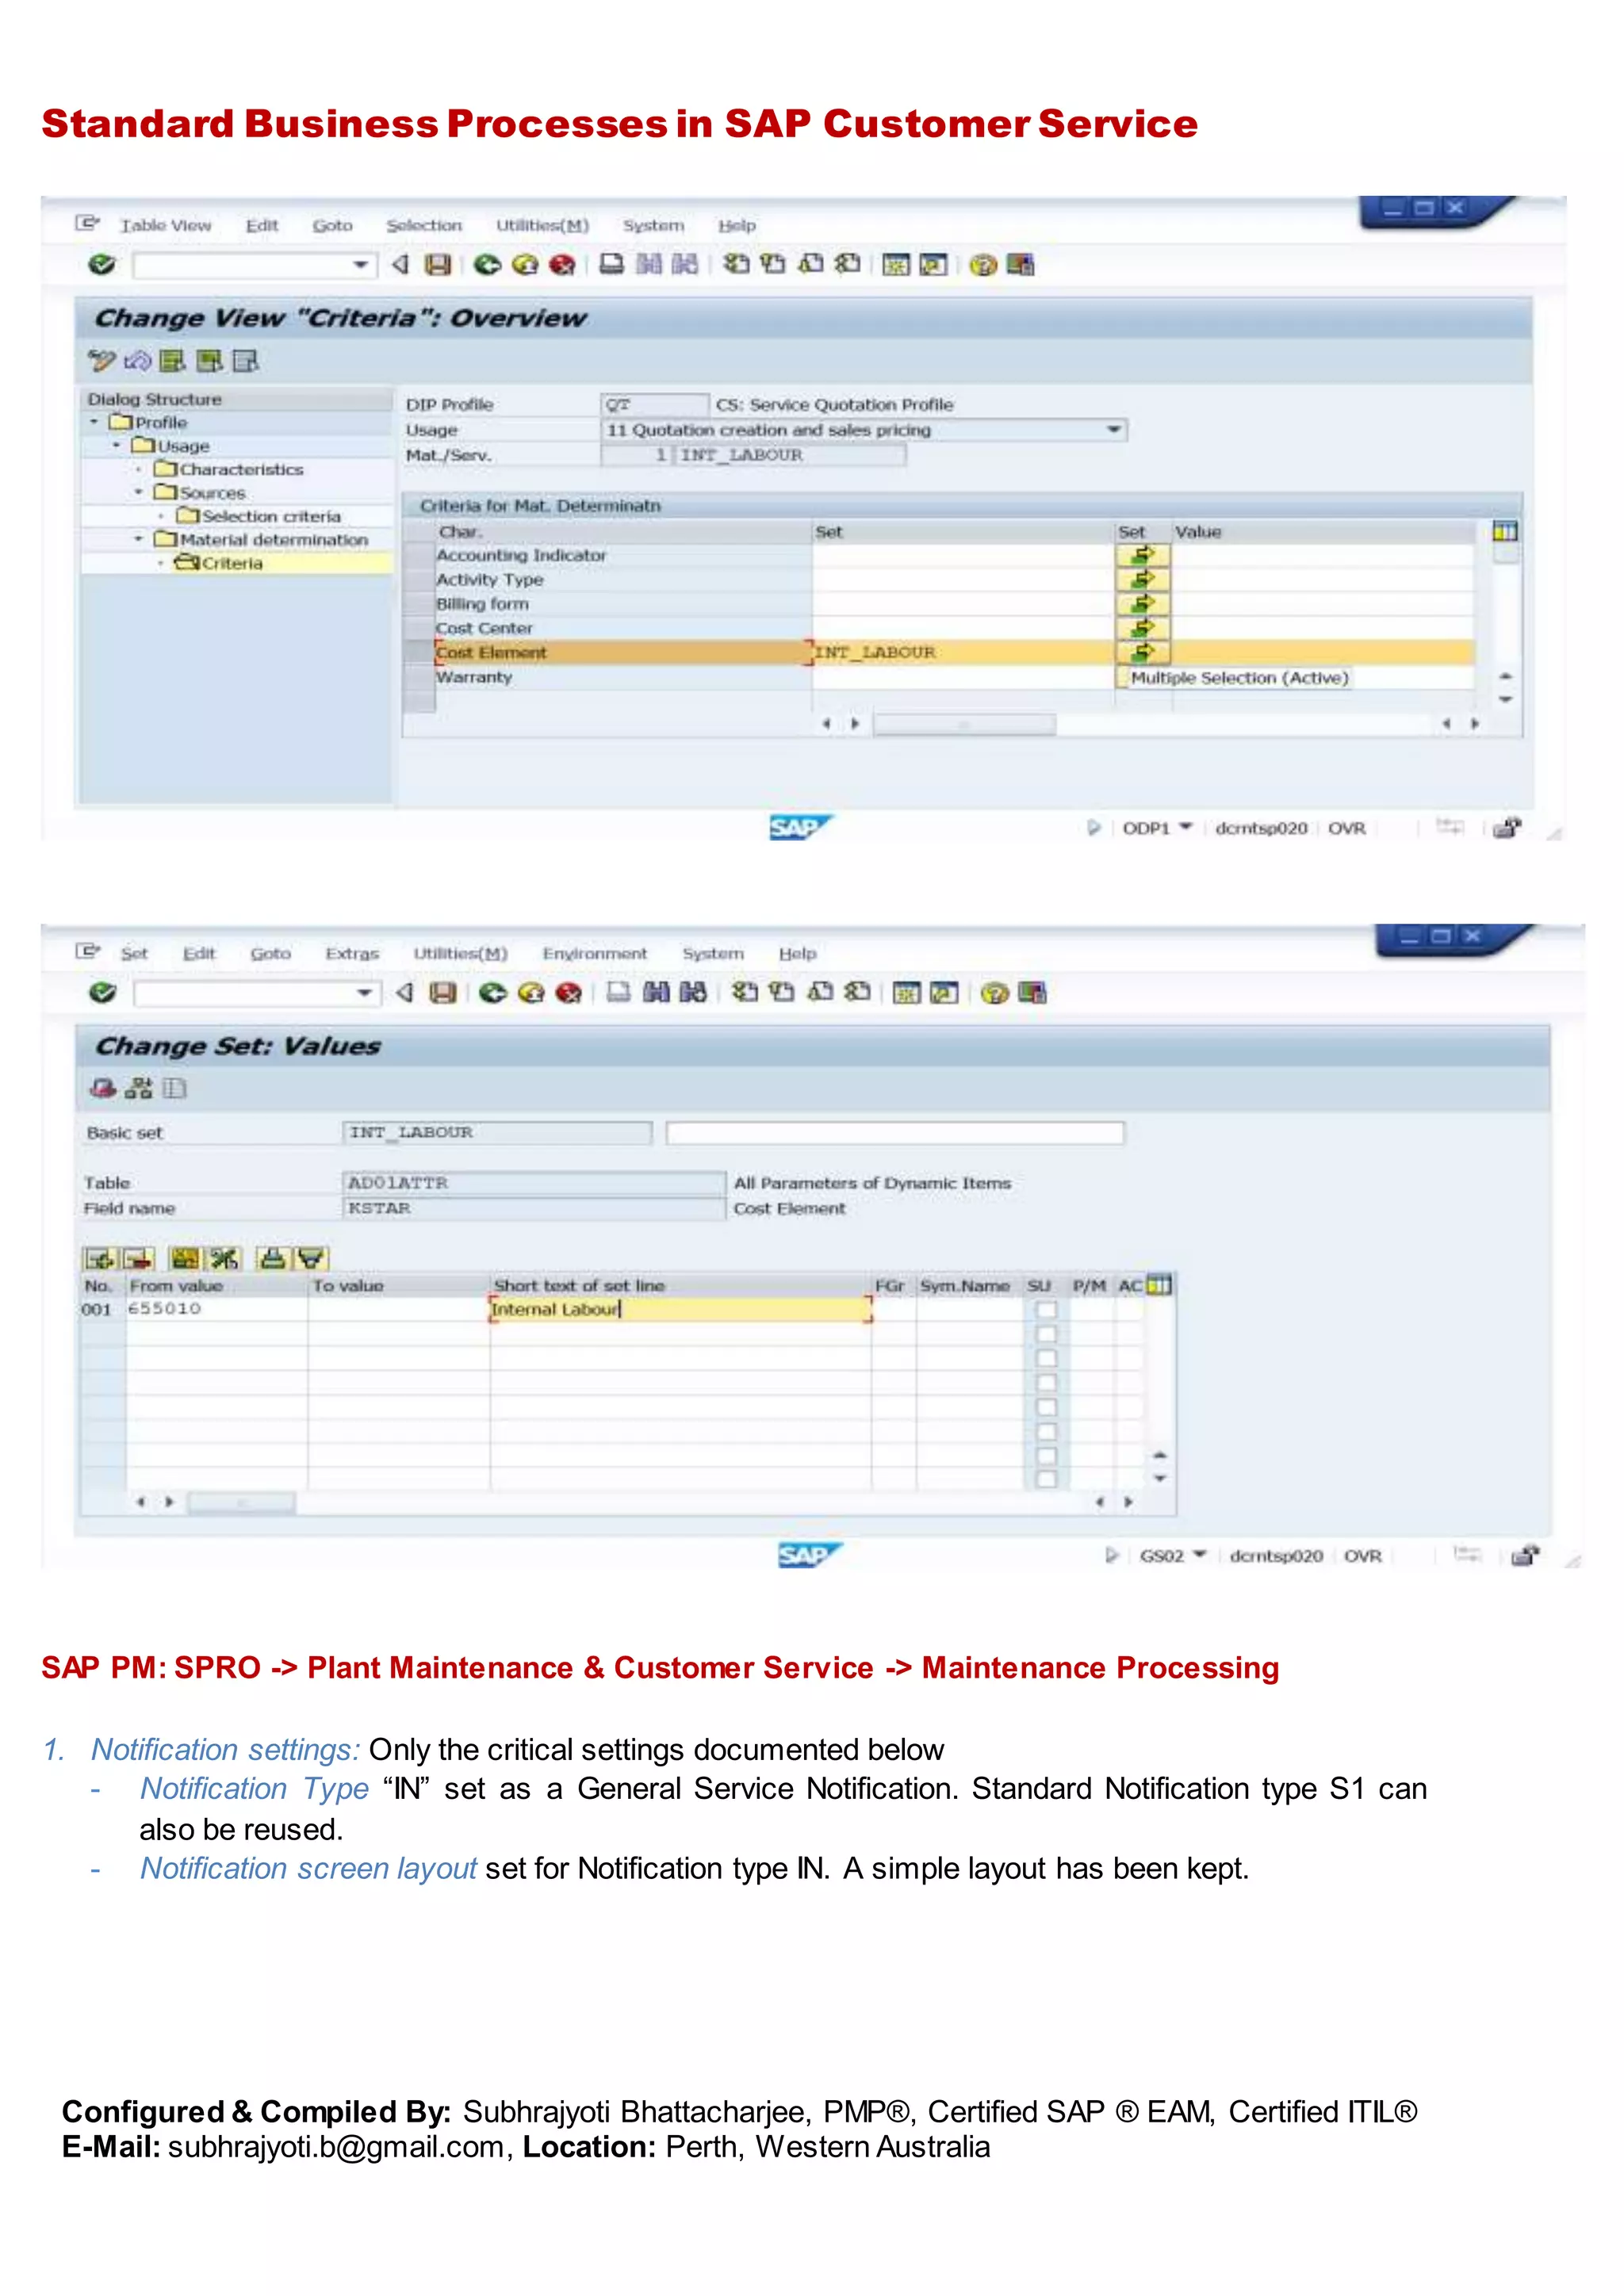Viewport: 1624px width, 2296px height.
Task: Open the Set menu in Change Set window
Action: point(134,954)
